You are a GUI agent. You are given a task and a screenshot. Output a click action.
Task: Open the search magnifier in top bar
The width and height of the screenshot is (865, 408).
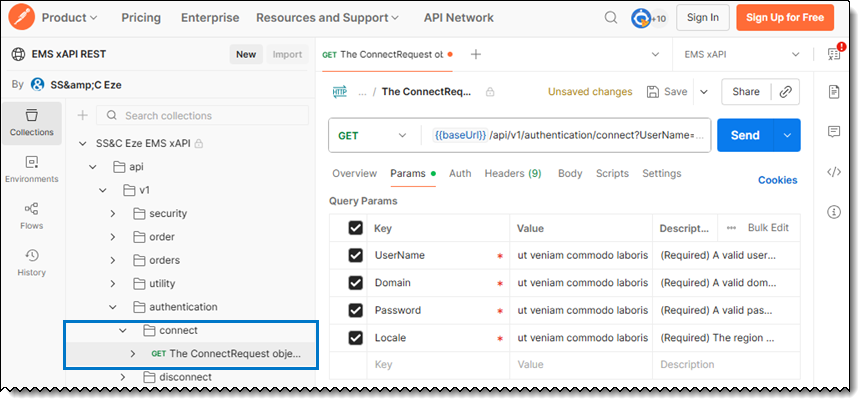tap(611, 18)
